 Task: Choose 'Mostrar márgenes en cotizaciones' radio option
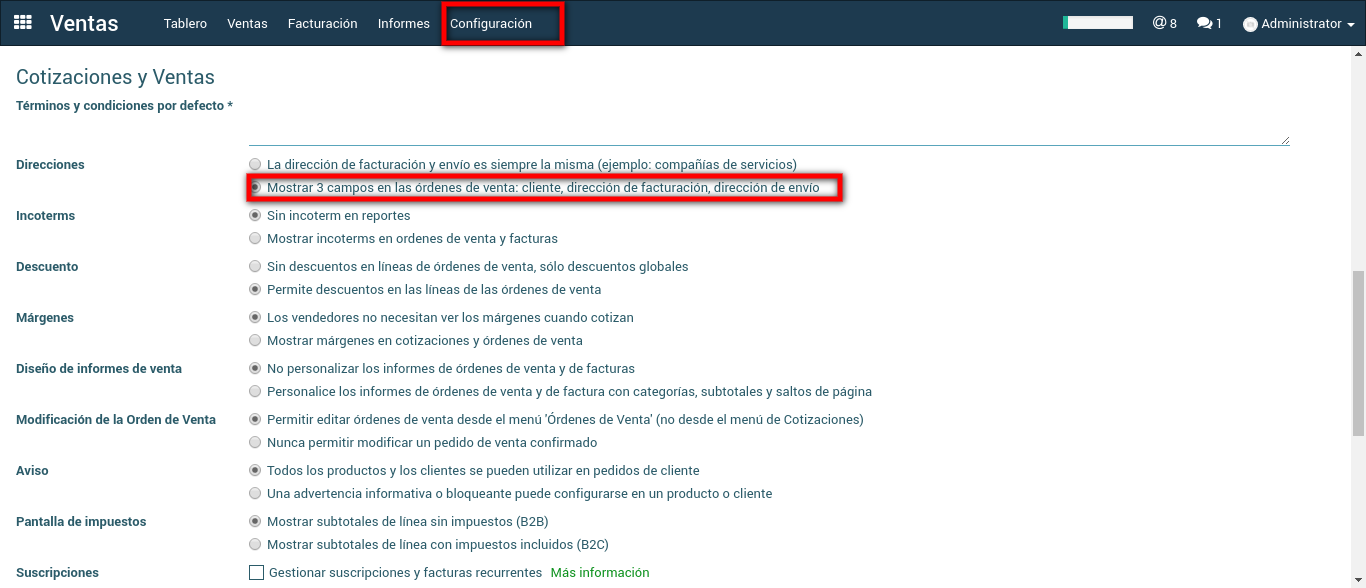point(256,341)
